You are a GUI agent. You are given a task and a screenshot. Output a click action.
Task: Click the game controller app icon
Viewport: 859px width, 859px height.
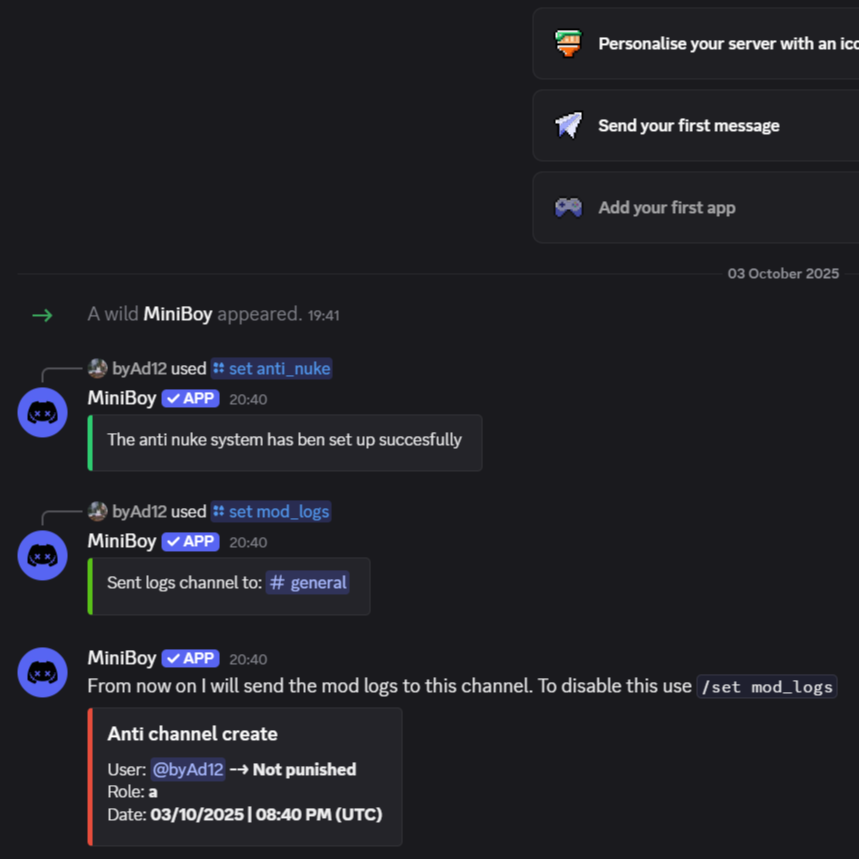(568, 208)
